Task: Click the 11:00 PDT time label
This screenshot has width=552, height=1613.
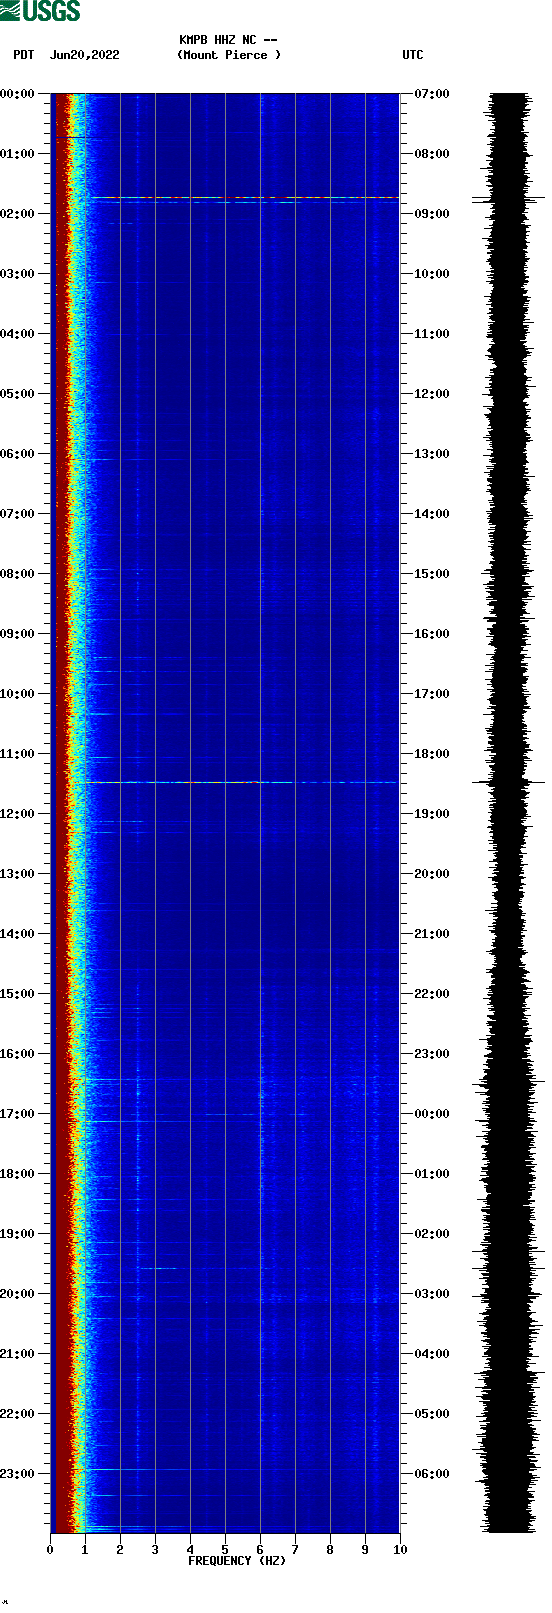Action: coord(18,754)
